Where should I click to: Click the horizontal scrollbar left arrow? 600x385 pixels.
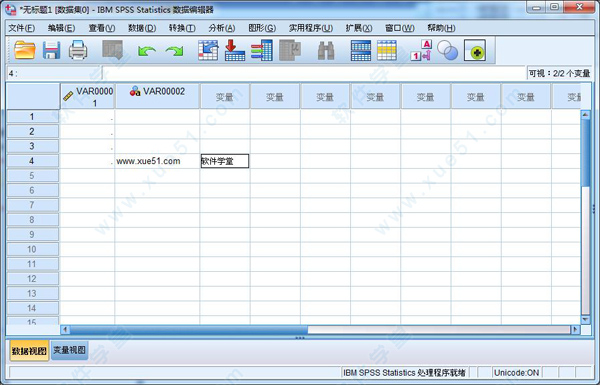click(65, 330)
